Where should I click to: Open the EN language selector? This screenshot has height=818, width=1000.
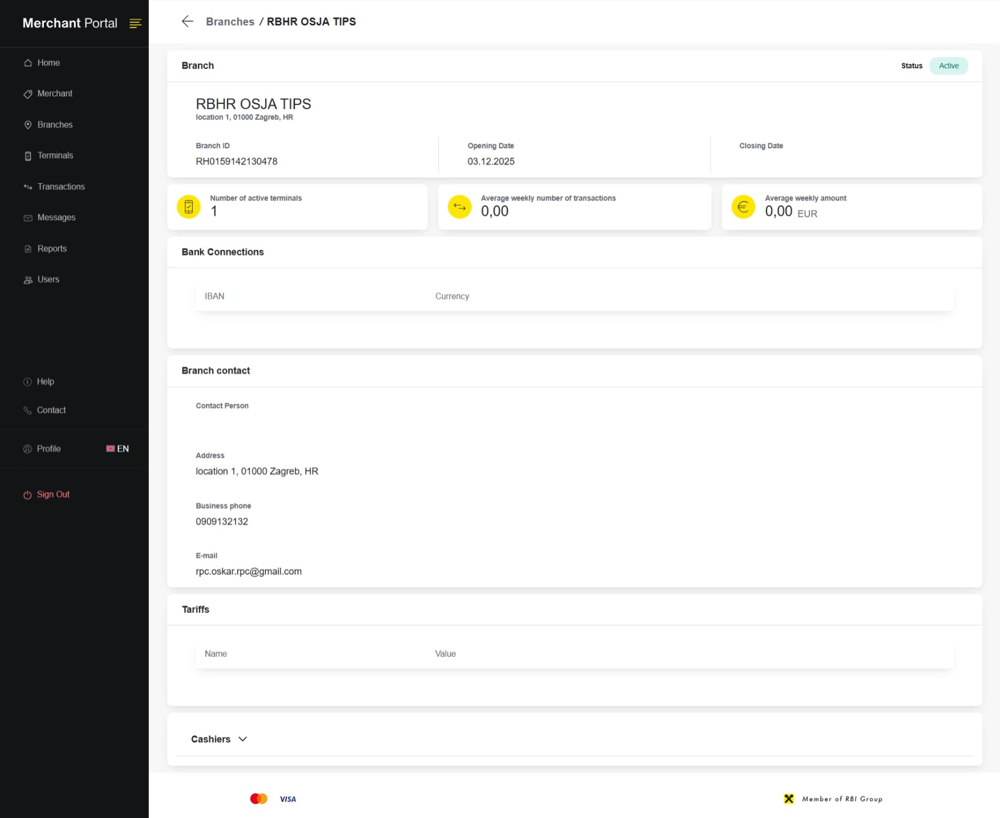117,449
